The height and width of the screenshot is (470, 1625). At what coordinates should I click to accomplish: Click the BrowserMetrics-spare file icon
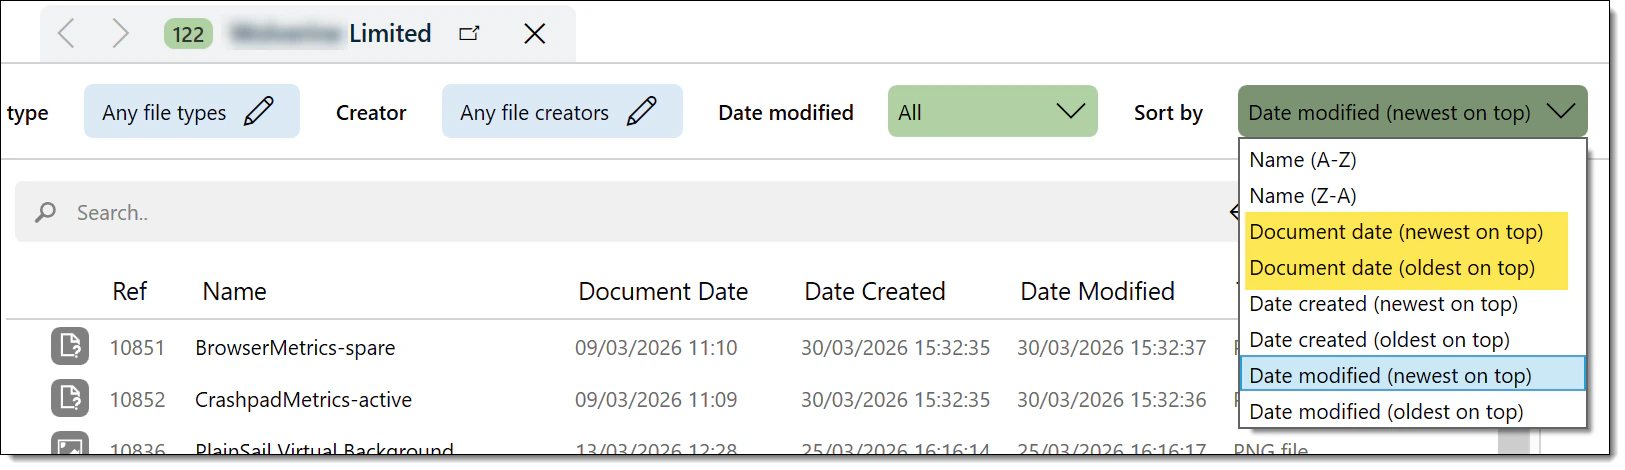[70, 346]
